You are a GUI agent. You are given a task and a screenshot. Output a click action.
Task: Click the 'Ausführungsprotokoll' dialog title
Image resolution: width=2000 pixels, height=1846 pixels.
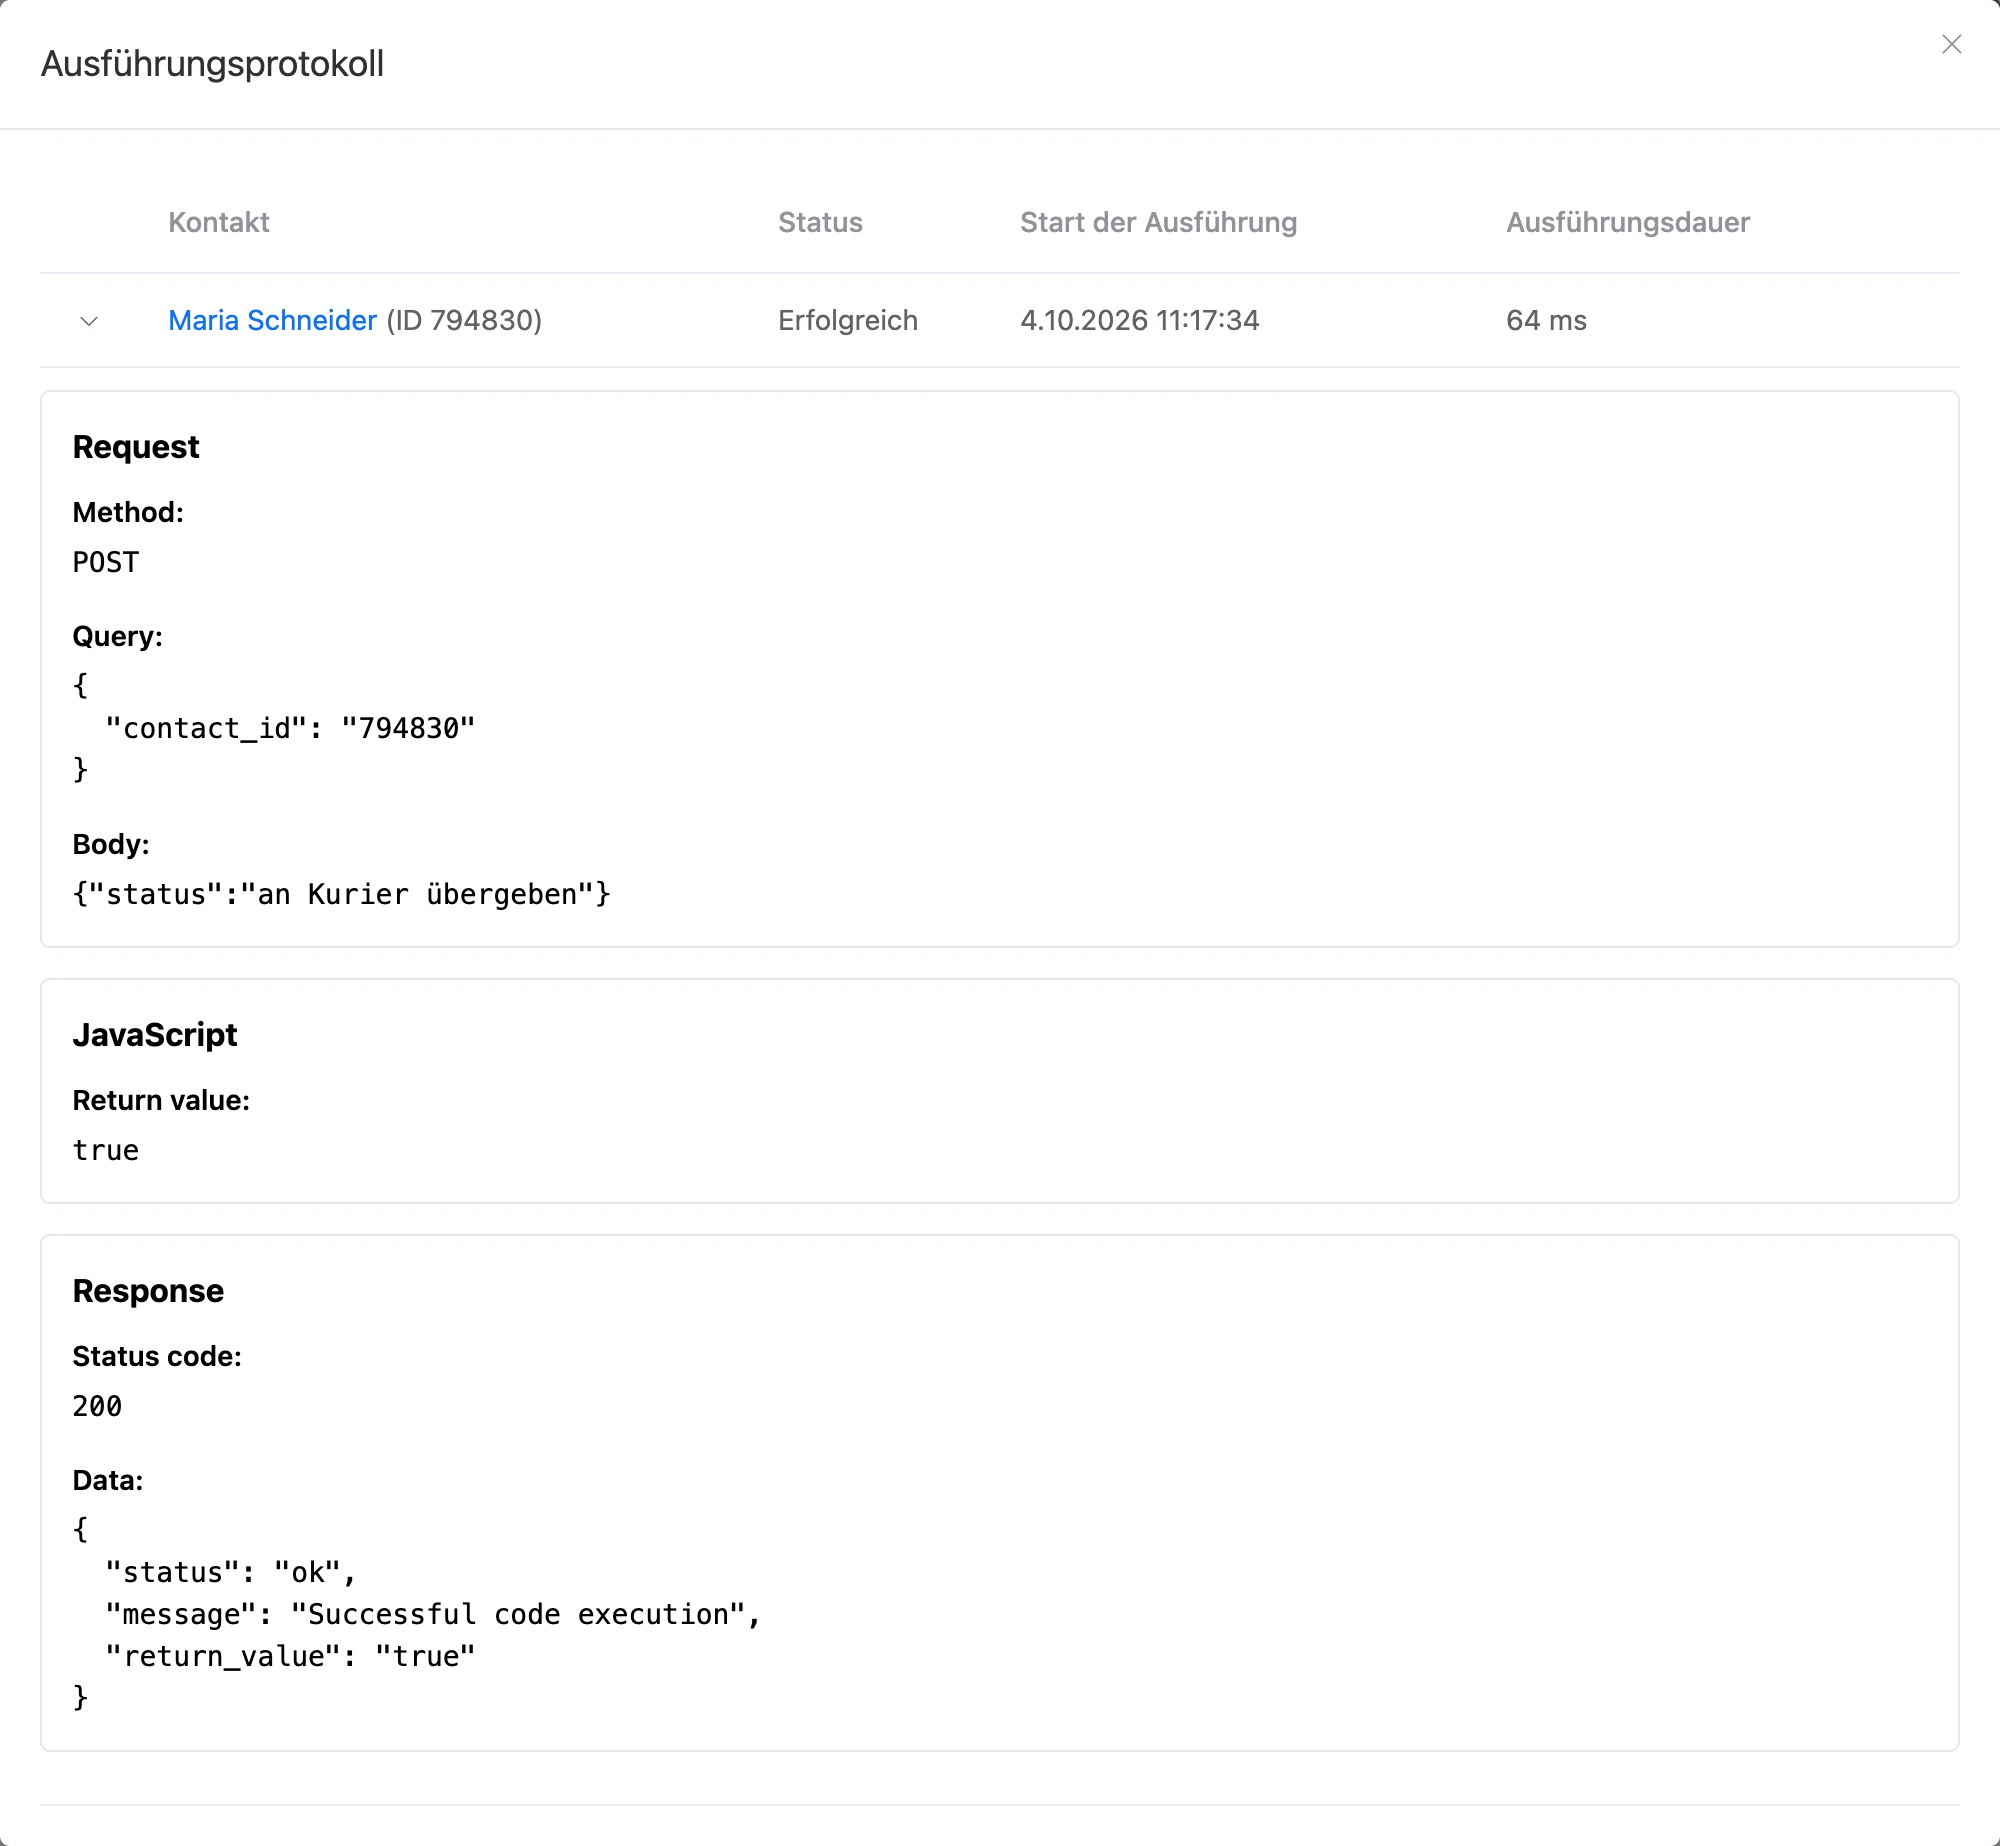[x=212, y=64]
